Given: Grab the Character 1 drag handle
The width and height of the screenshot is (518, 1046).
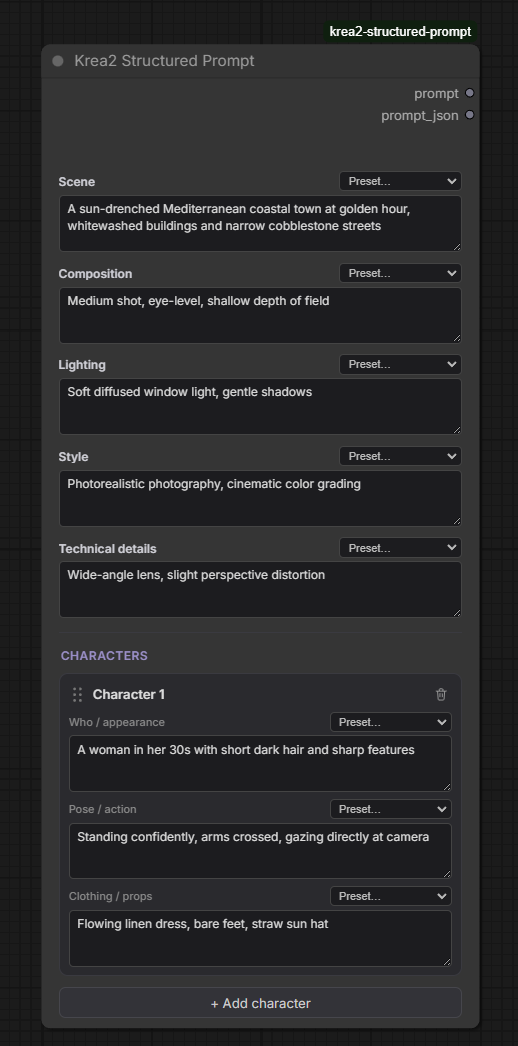Looking at the screenshot, I should (x=77, y=694).
